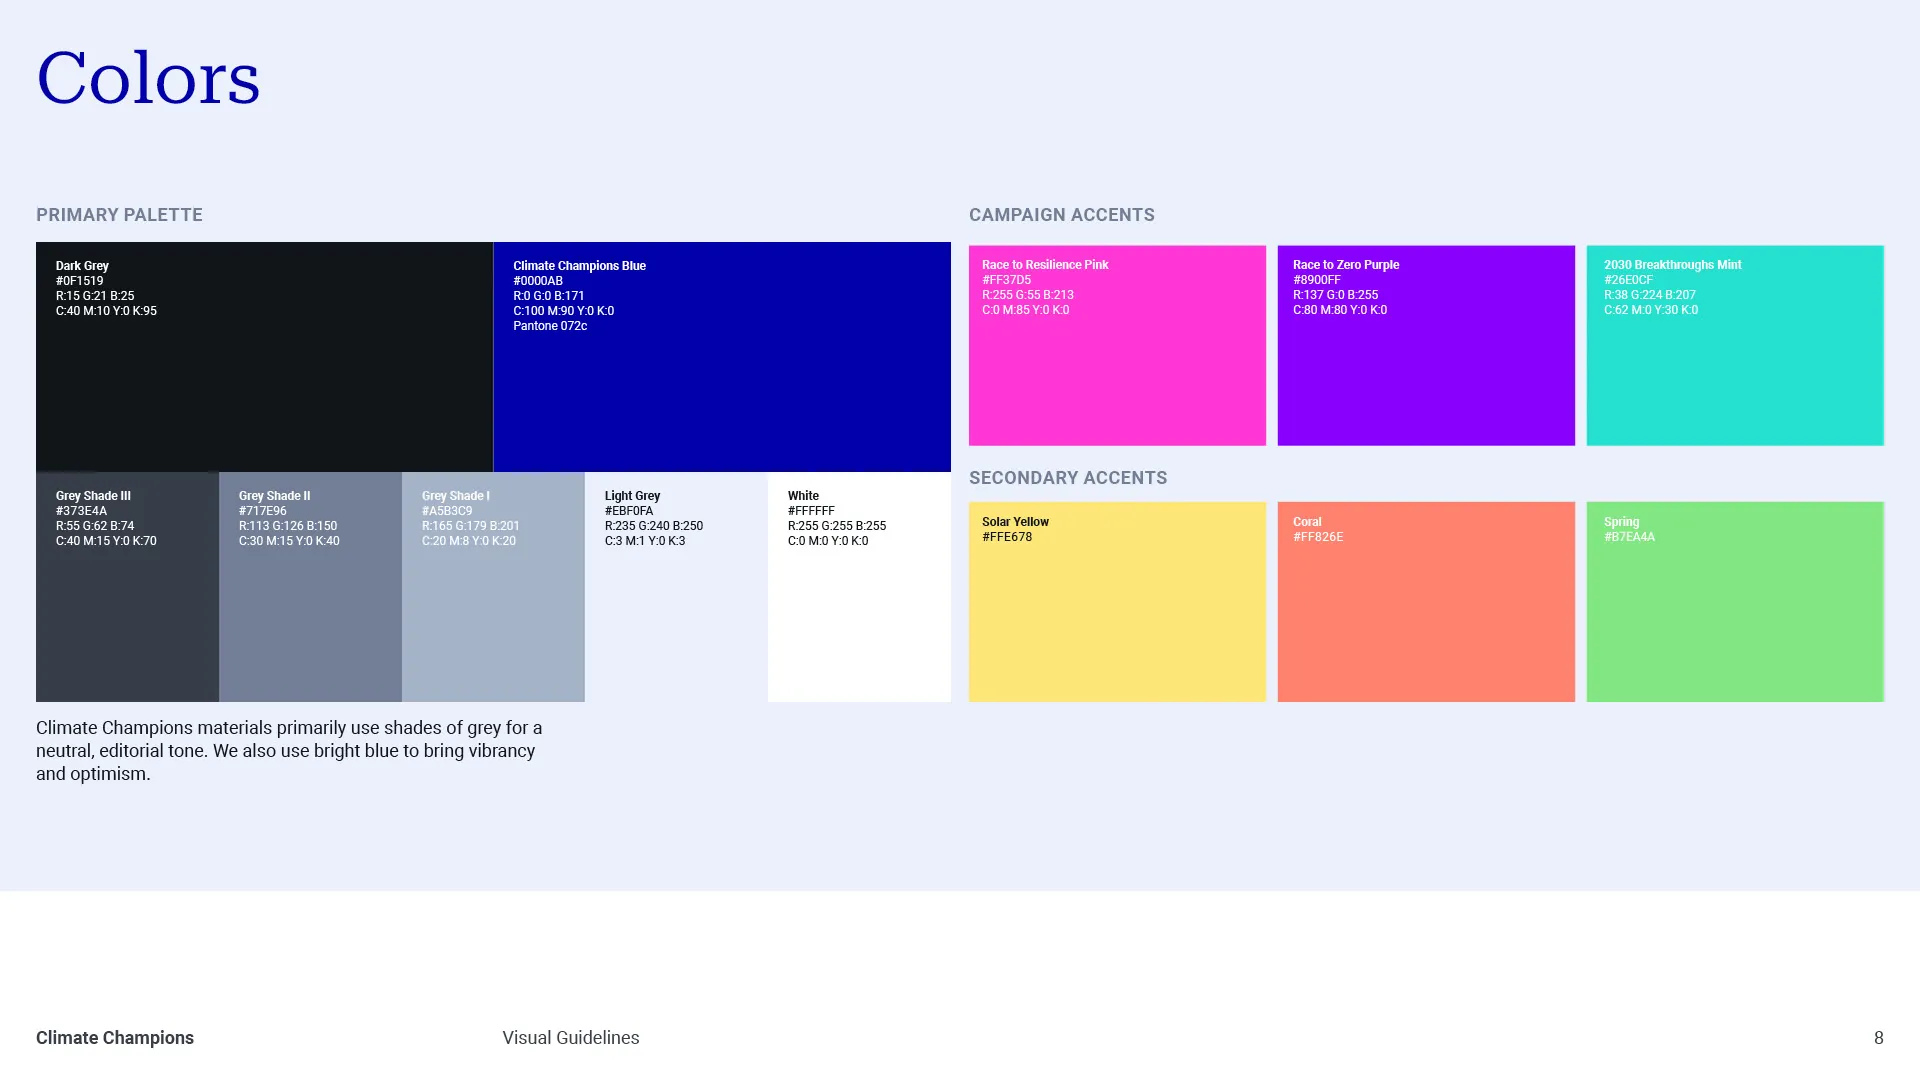Click the Solar Yellow swatch
The image size is (1920, 1080).
[x=1117, y=601]
